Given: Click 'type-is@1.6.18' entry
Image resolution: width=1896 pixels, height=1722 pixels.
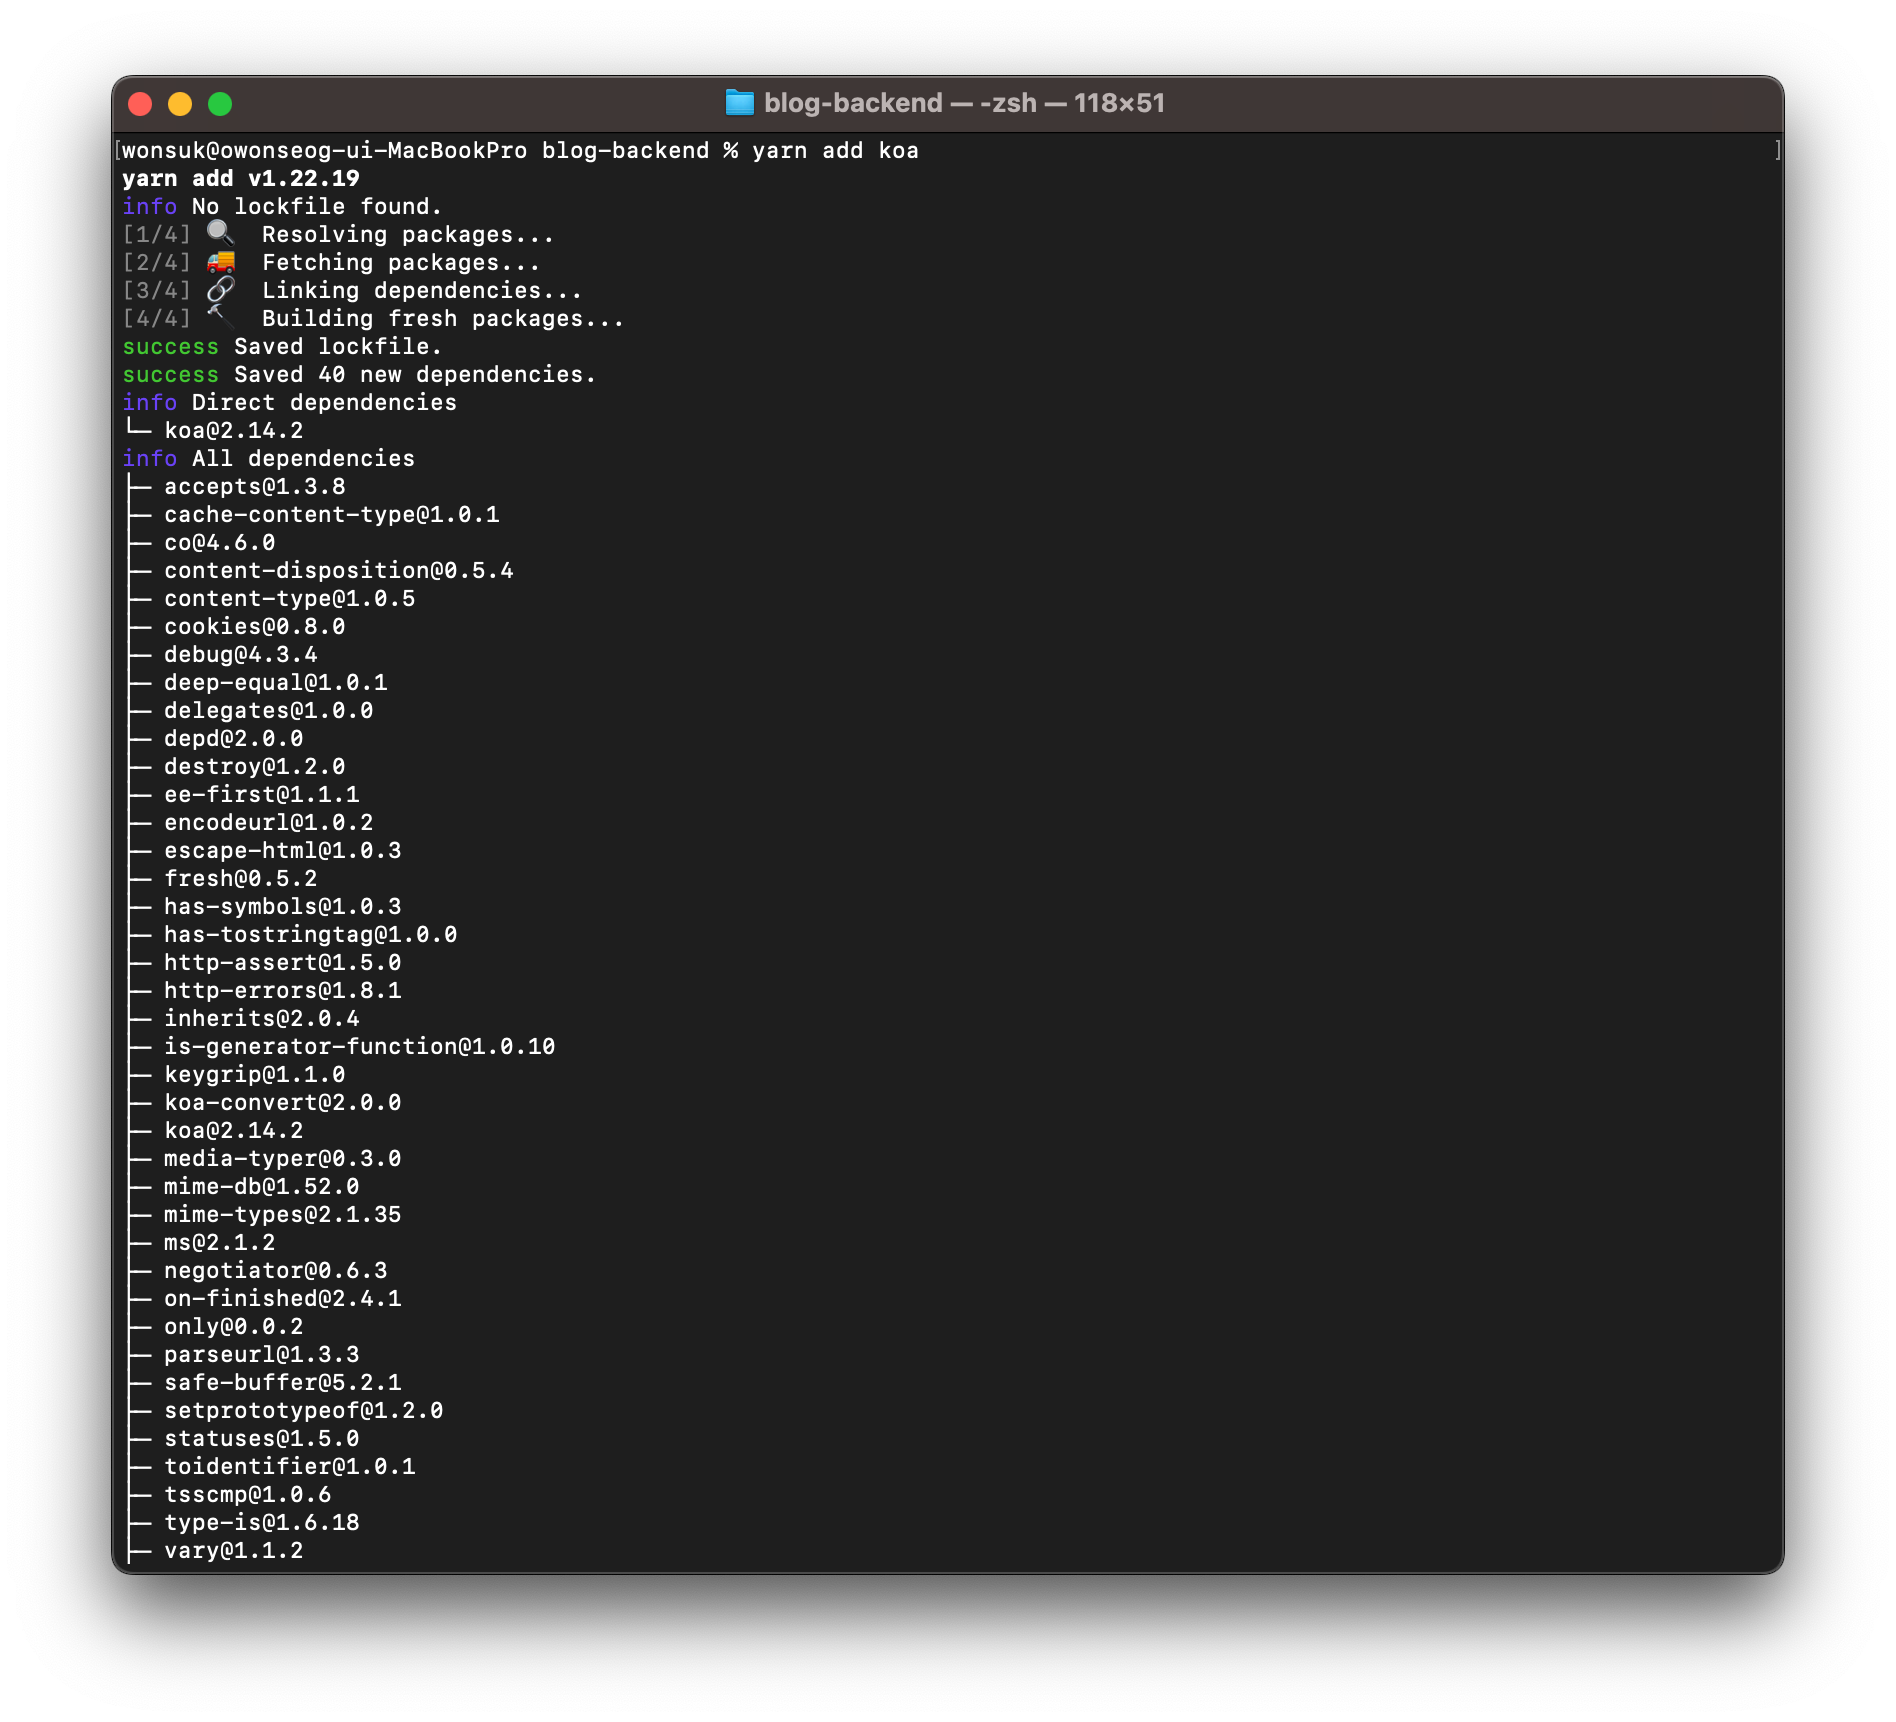Looking at the screenshot, I should click(x=262, y=1523).
